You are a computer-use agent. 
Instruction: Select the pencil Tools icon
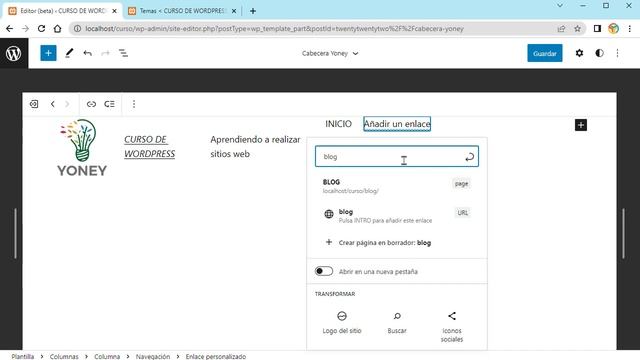[69, 53]
